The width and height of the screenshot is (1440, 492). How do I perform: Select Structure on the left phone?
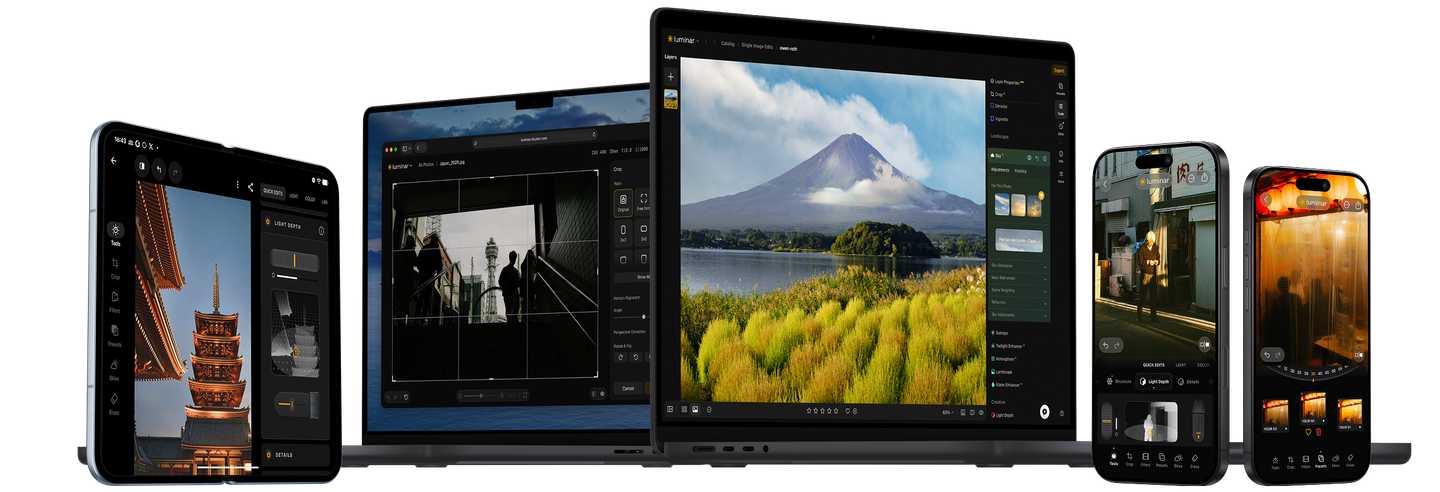(1119, 382)
